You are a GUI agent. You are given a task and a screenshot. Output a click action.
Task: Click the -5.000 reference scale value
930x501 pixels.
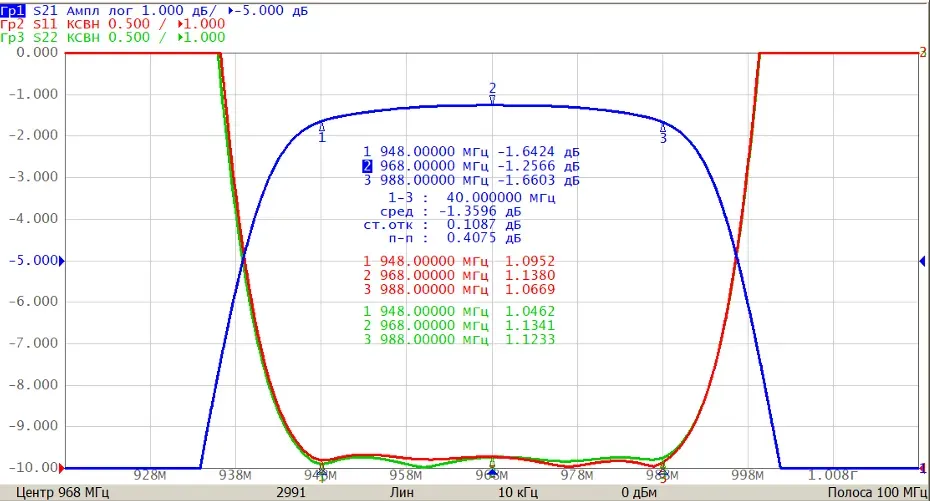click(x=33, y=261)
